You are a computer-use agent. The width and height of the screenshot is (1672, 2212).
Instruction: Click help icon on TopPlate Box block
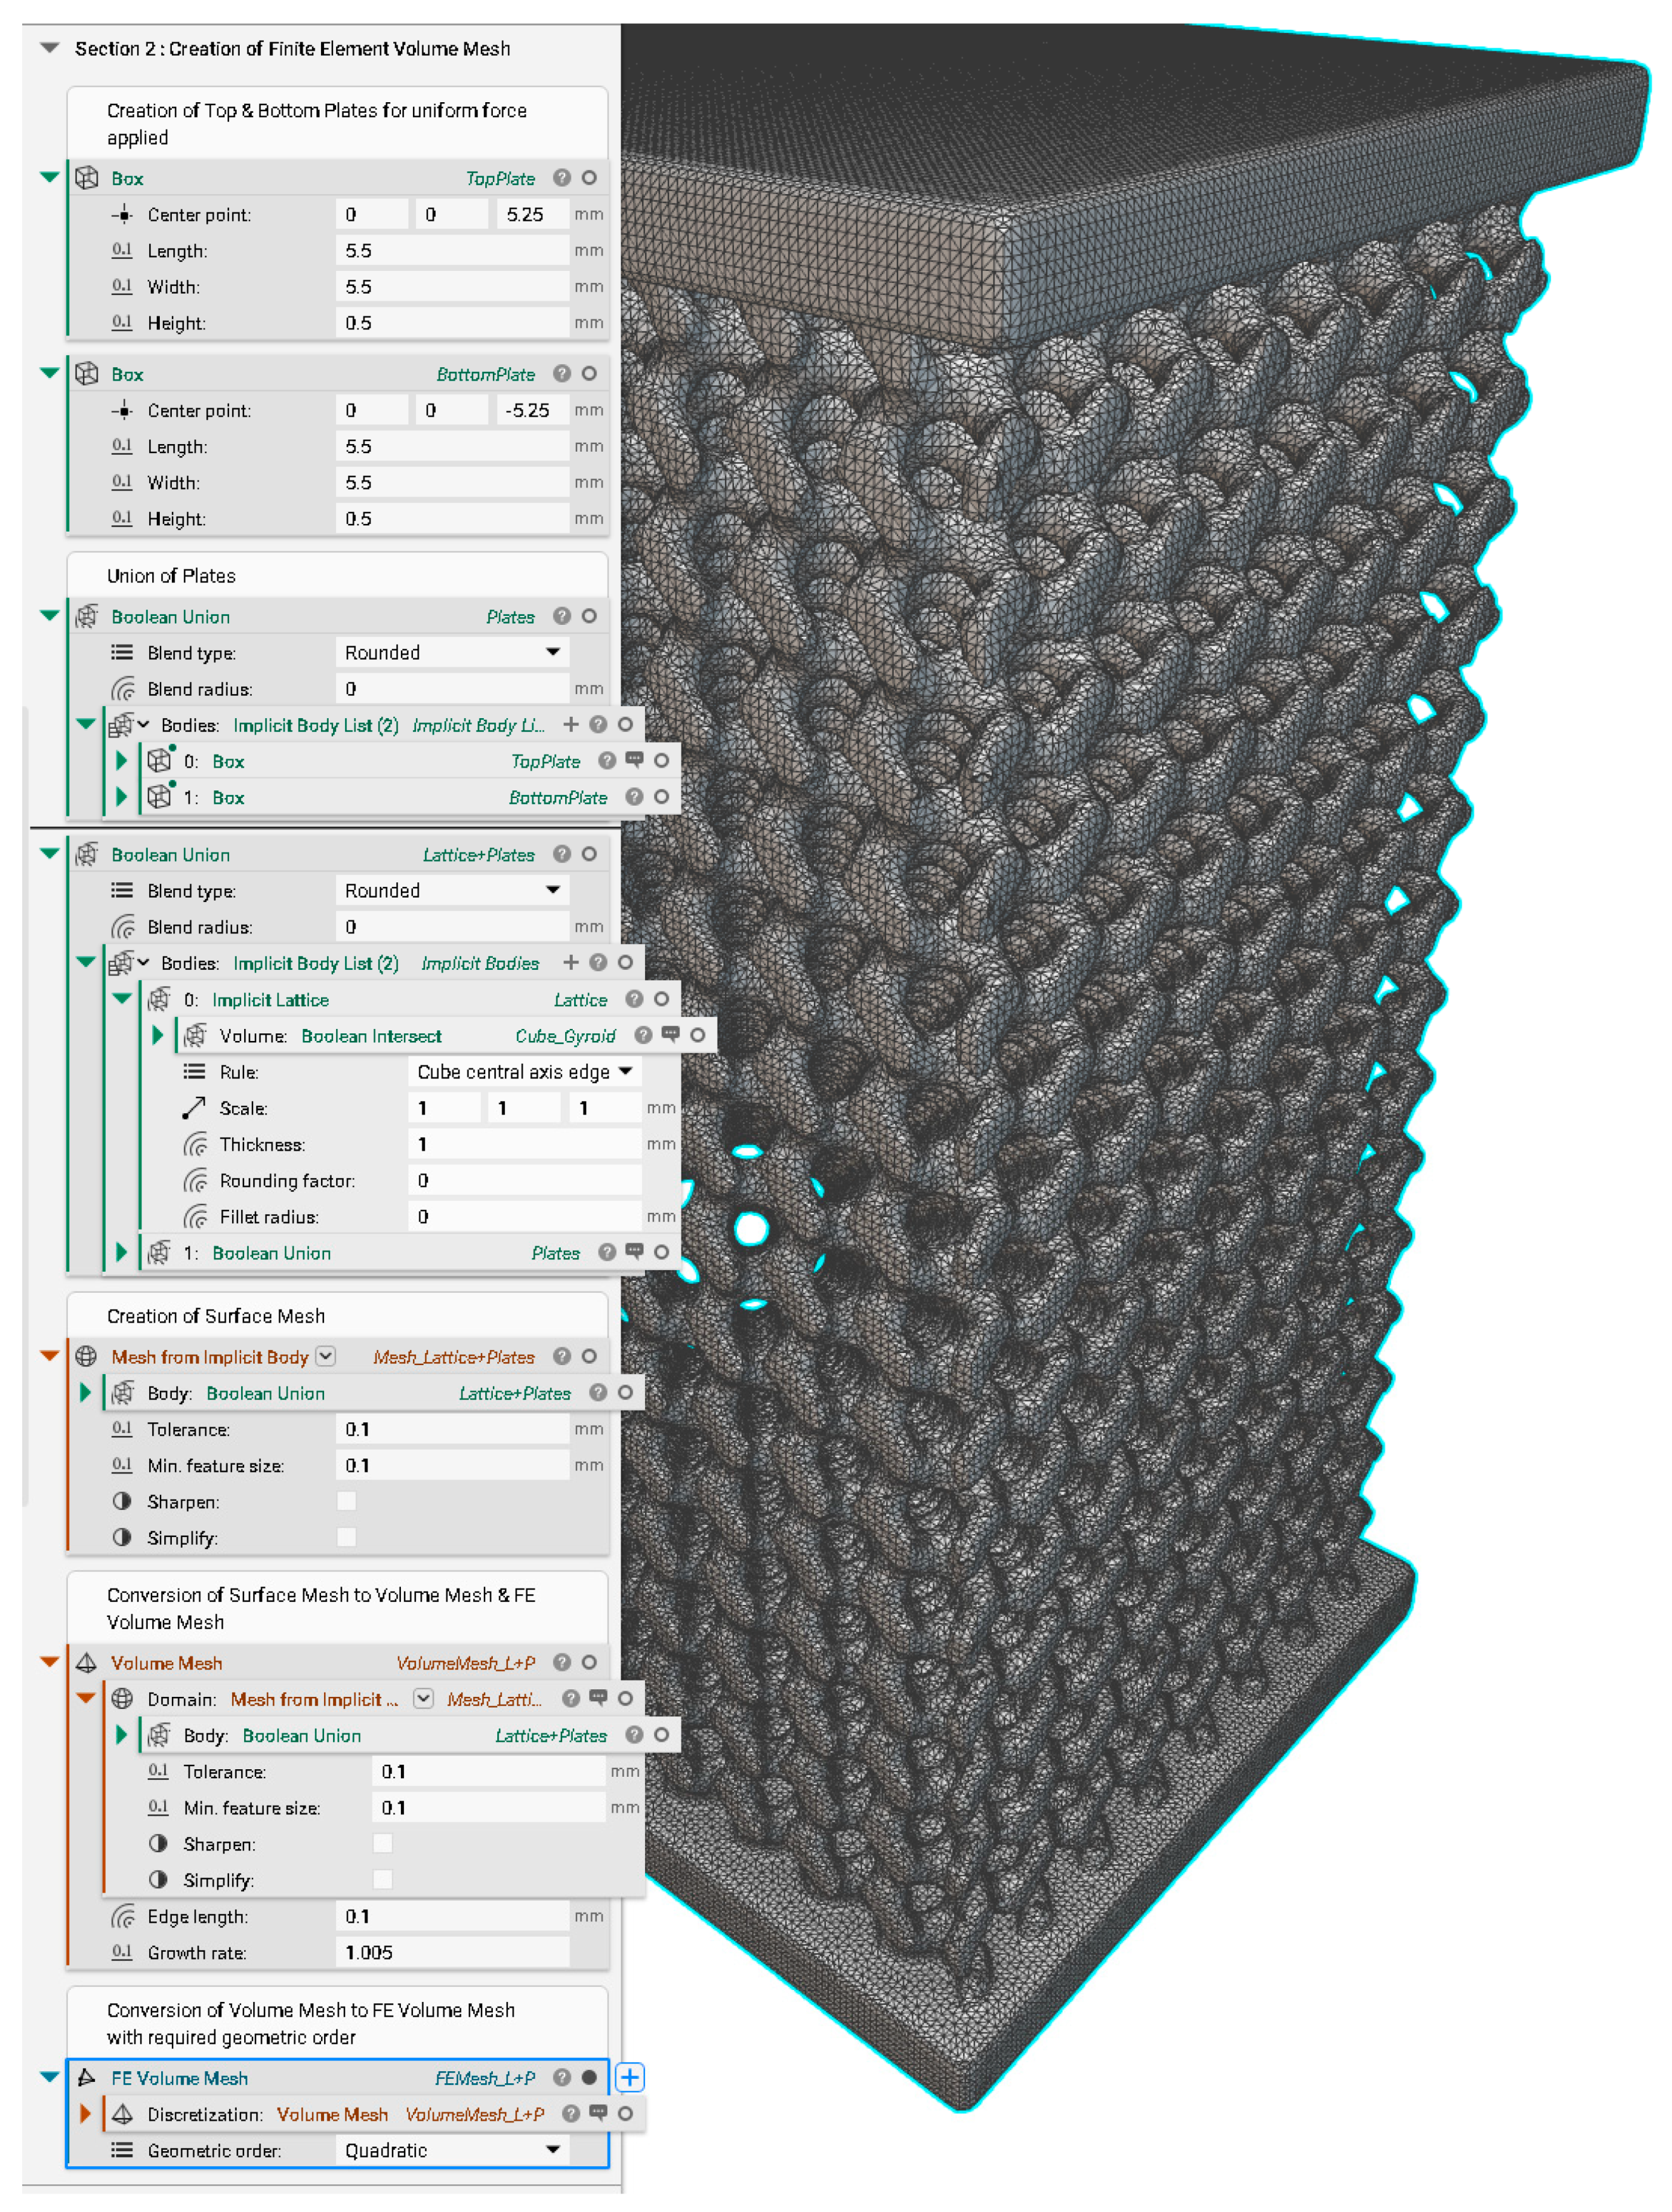562,178
